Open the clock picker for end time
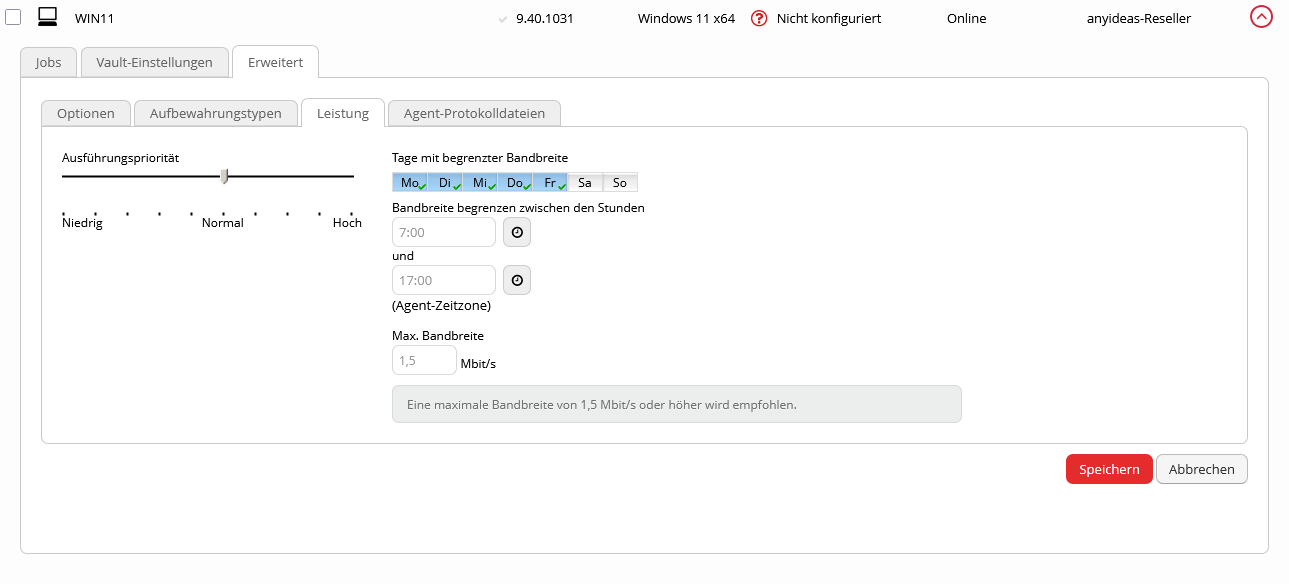The height and width of the screenshot is (584, 1289). (x=516, y=280)
